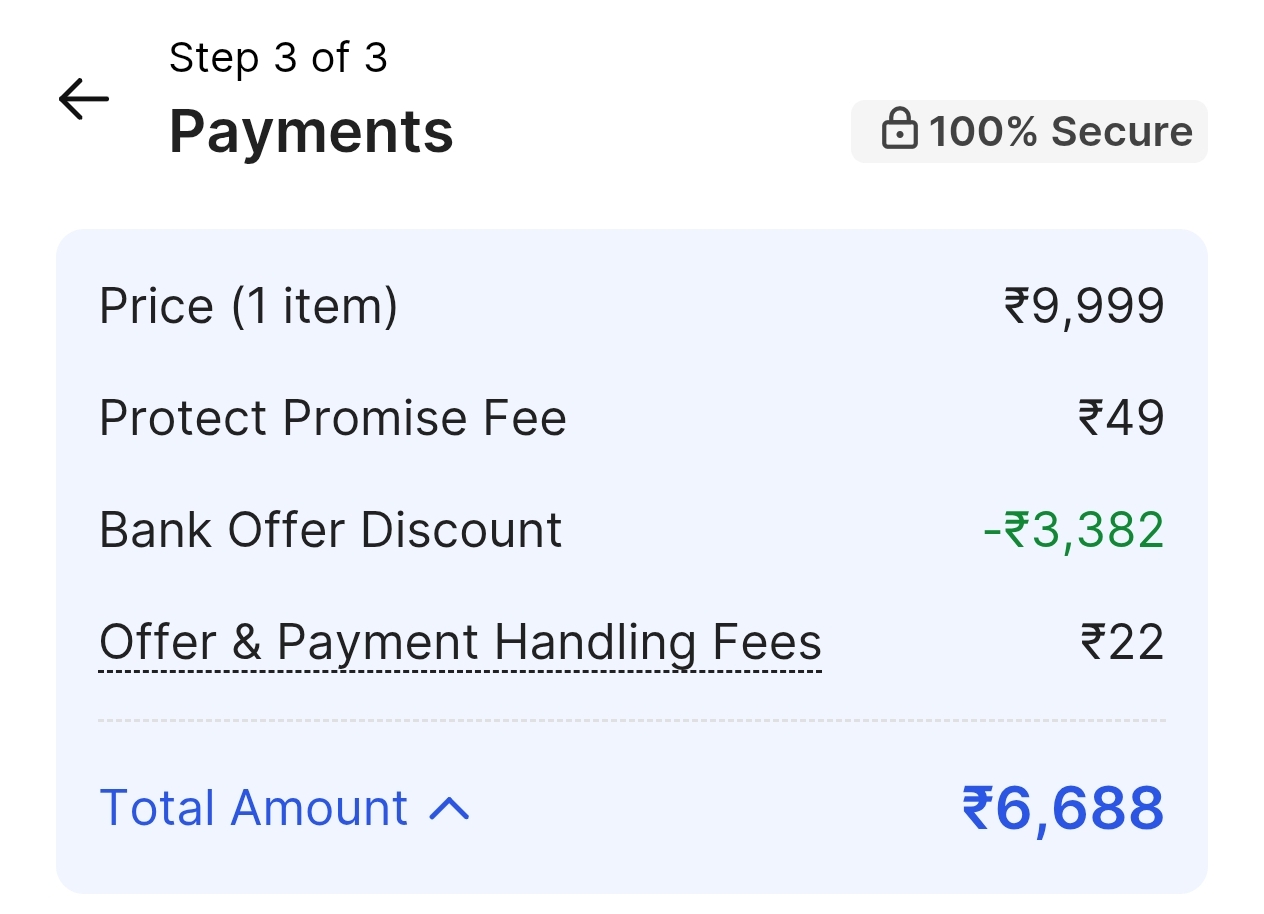Click the Step 3 of 3 indicator
Screen dimensions: 1264x914
click(278, 58)
